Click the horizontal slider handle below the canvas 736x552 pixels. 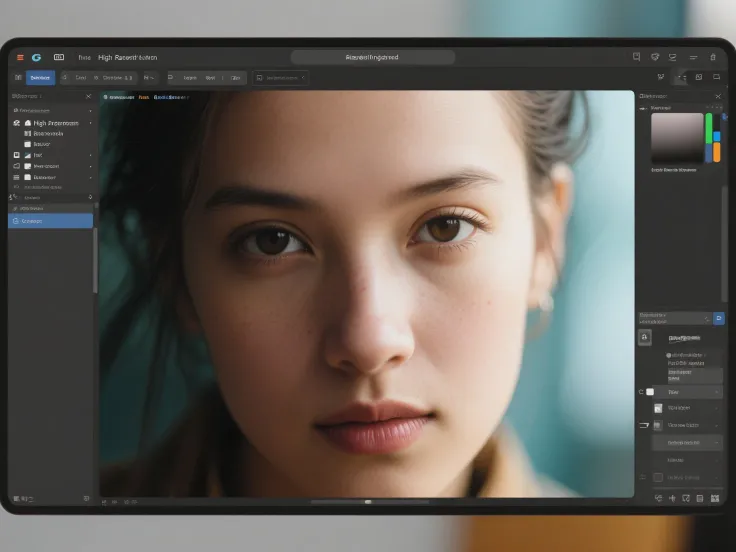(368, 502)
